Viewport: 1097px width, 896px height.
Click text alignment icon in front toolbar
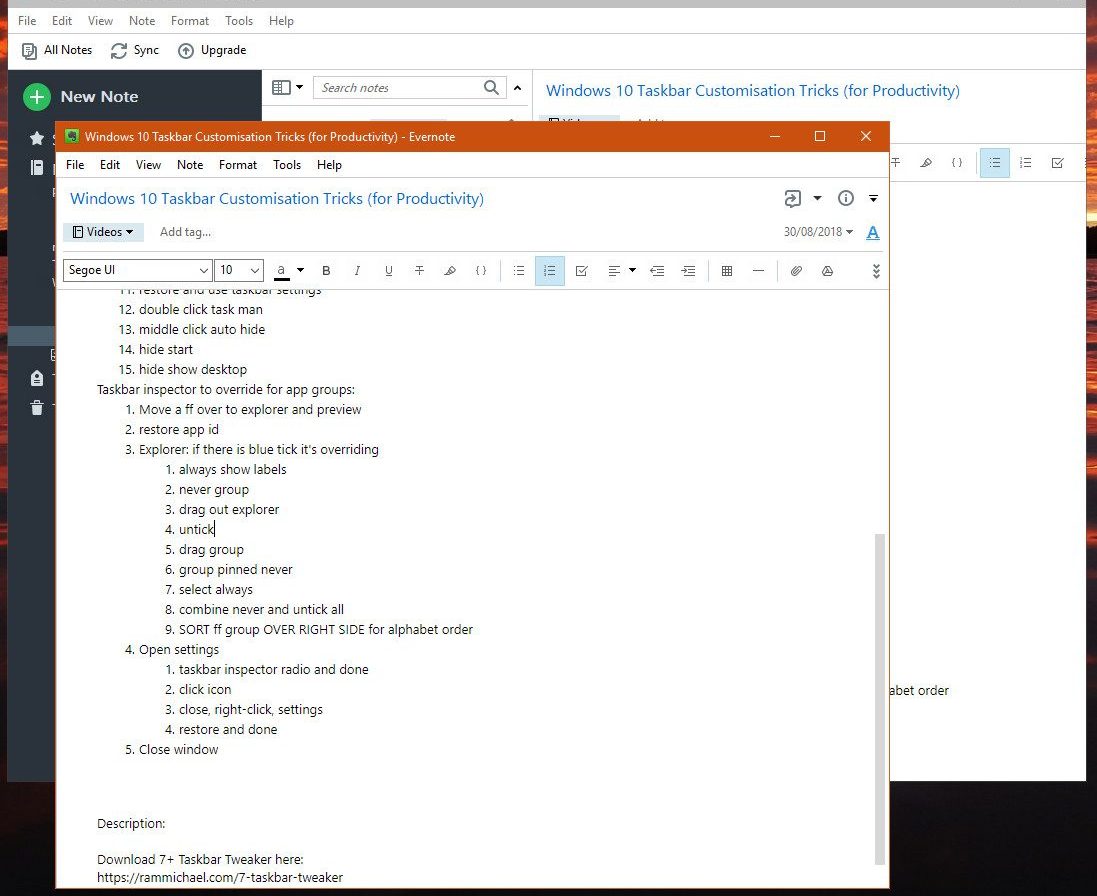[614, 271]
